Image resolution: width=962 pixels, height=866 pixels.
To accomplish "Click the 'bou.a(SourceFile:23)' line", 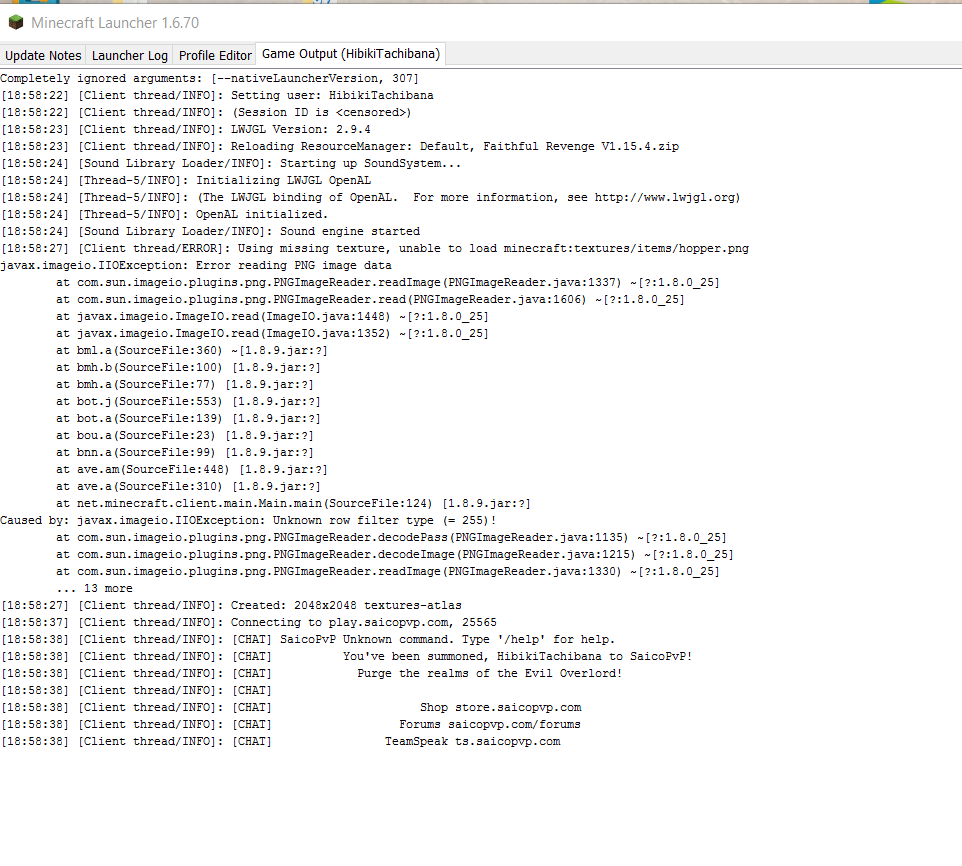I will 185,435.
